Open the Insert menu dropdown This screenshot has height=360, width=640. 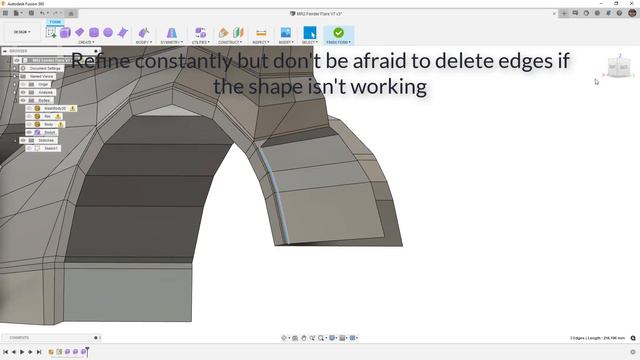click(286, 42)
